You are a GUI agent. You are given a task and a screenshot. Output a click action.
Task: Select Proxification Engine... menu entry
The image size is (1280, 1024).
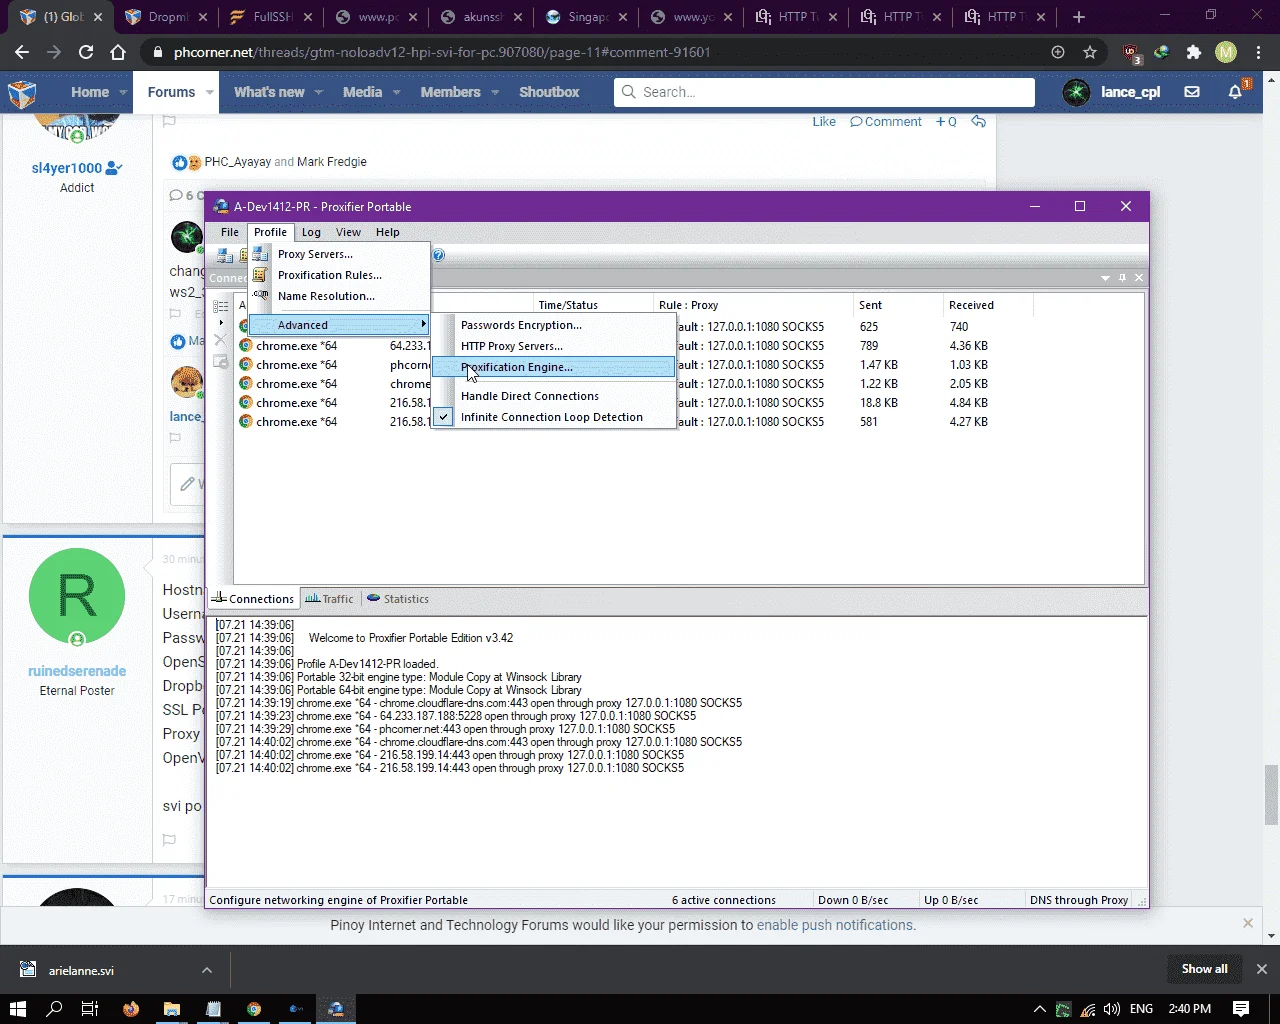point(553,367)
